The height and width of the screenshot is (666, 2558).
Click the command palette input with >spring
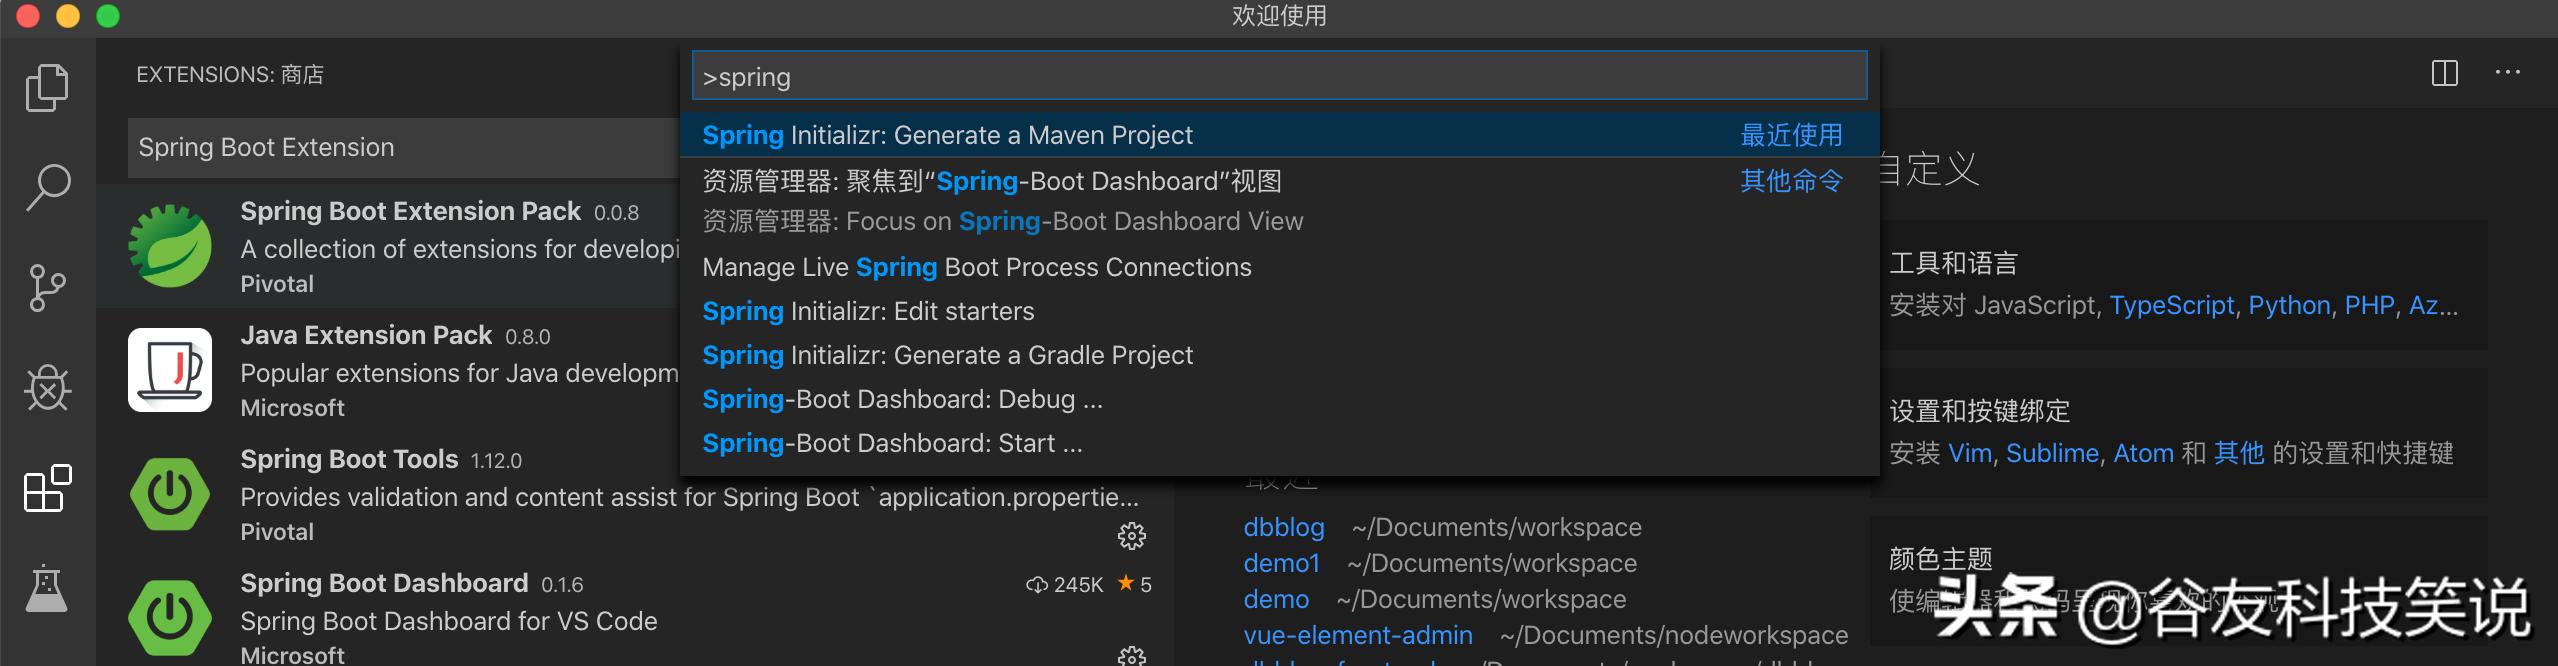(1279, 76)
